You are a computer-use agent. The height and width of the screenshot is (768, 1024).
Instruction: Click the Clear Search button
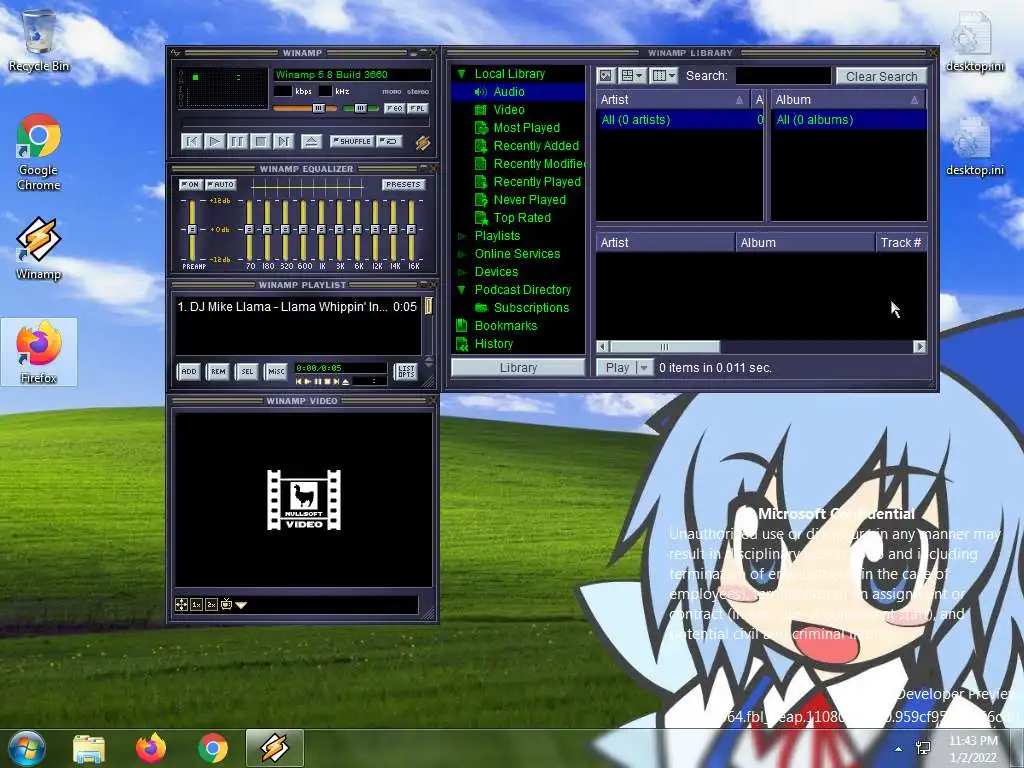pos(882,76)
